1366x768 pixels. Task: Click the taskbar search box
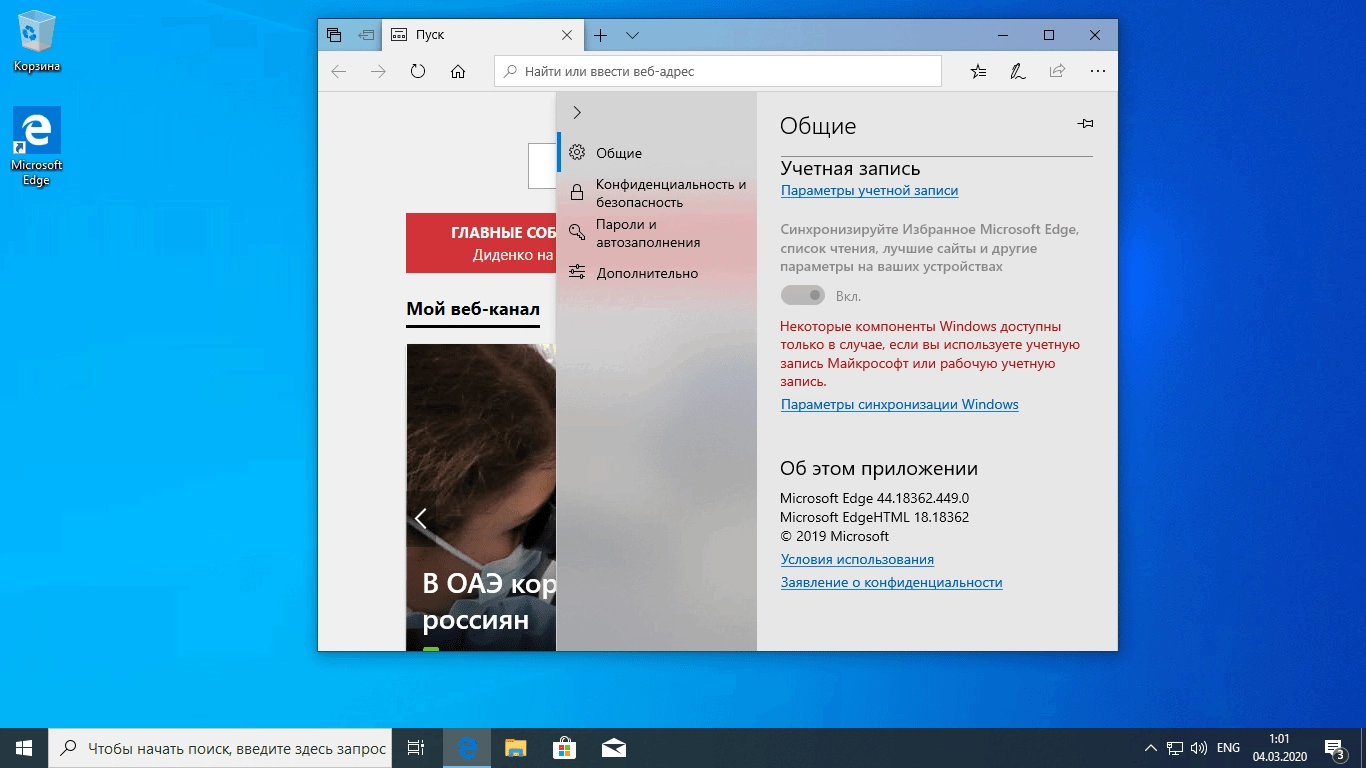(221, 748)
